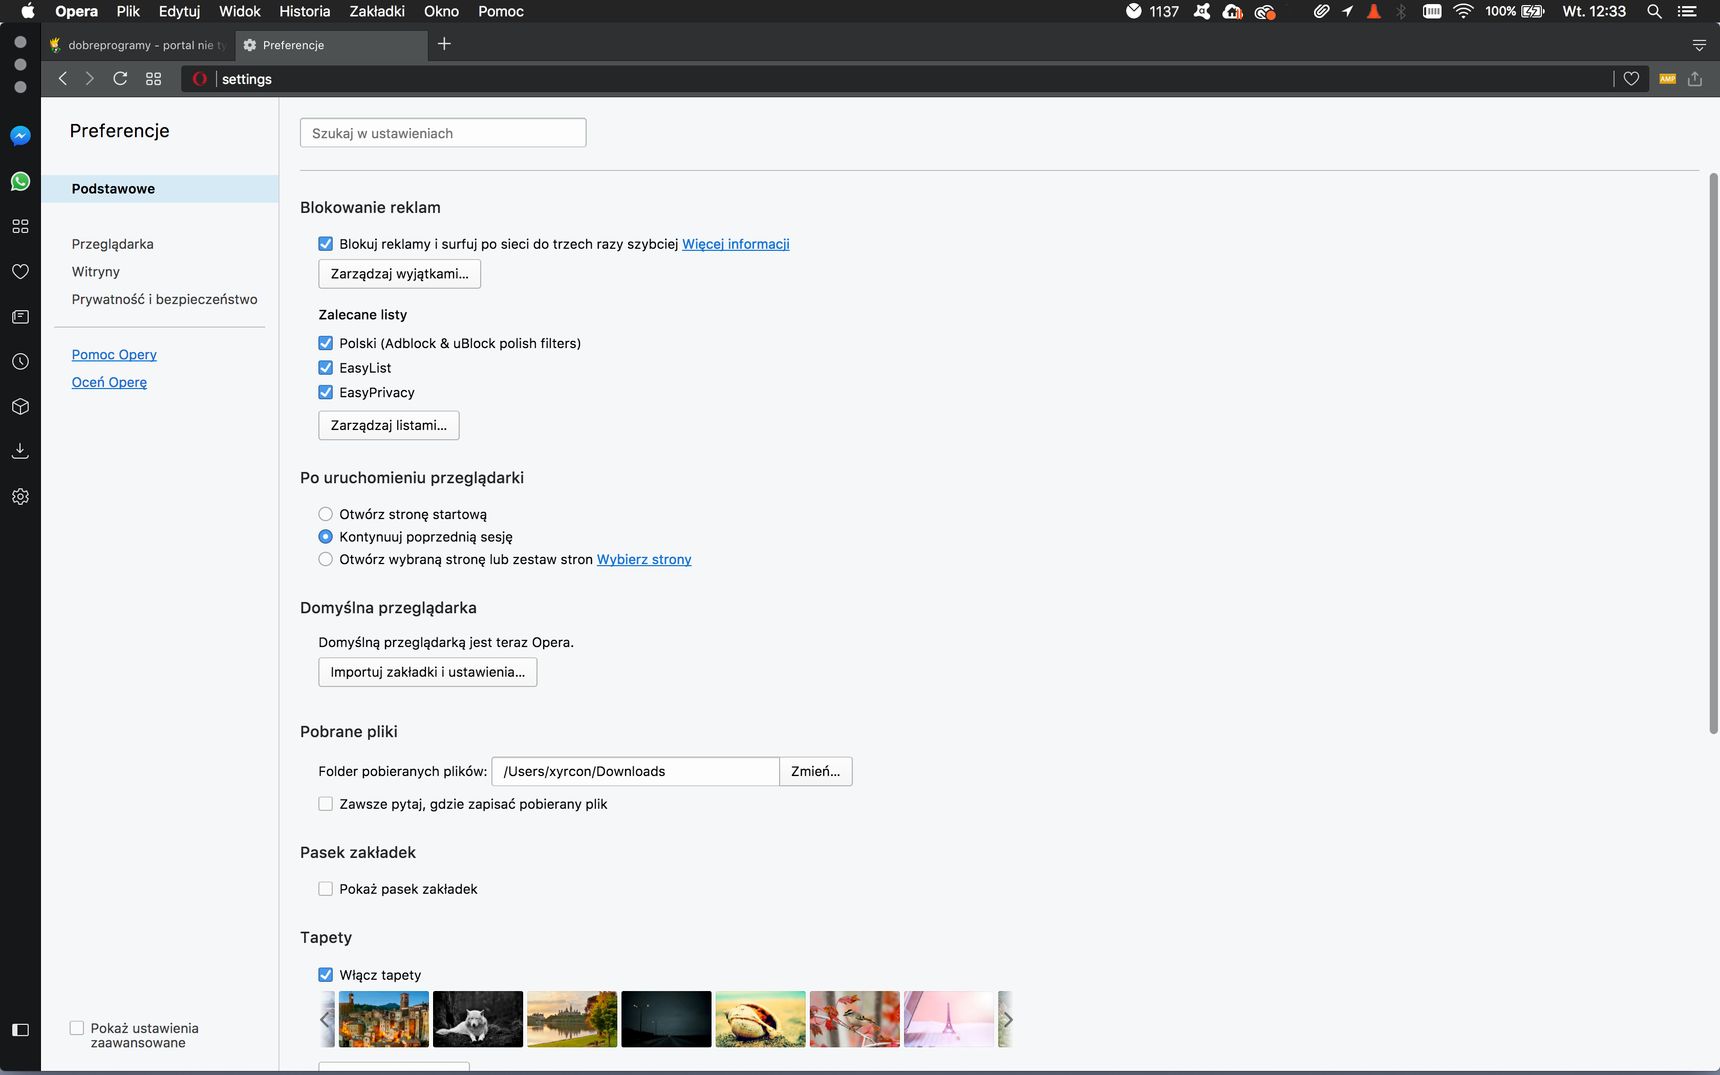This screenshot has width=1720, height=1075.
Task: Toggle Włącz tapety checkbox
Action: (x=325, y=974)
